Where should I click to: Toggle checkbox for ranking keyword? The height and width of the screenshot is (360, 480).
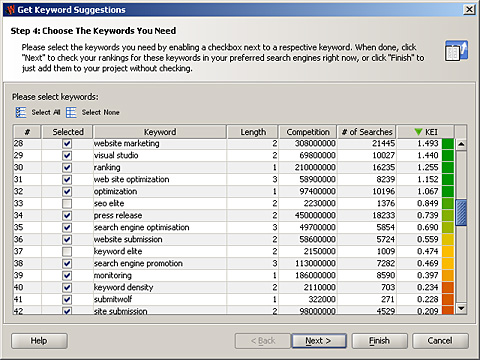point(67,168)
